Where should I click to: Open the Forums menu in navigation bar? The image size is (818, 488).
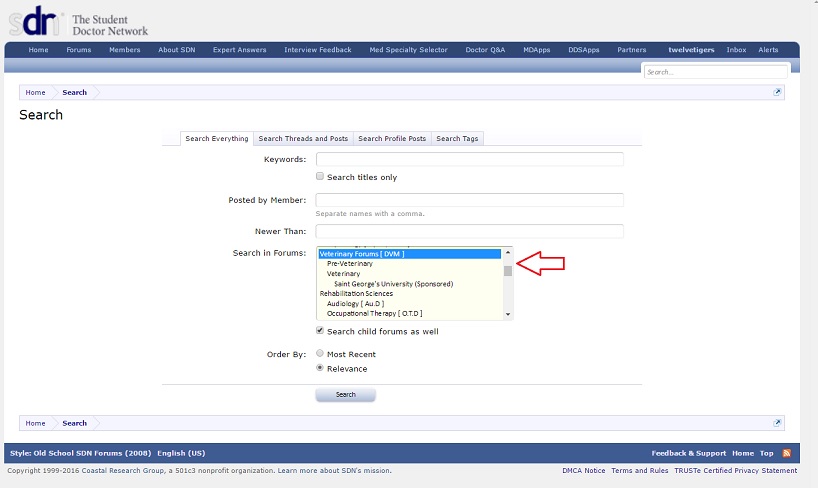pos(79,50)
